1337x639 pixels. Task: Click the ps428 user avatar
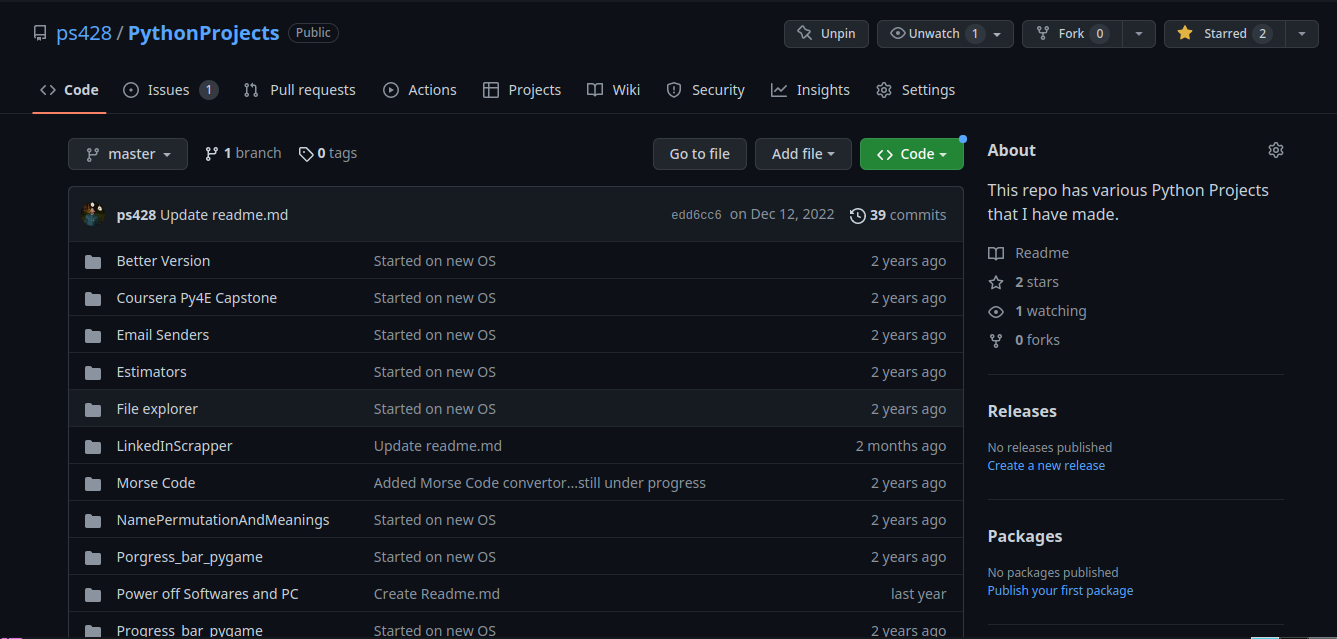pyautogui.click(x=93, y=214)
